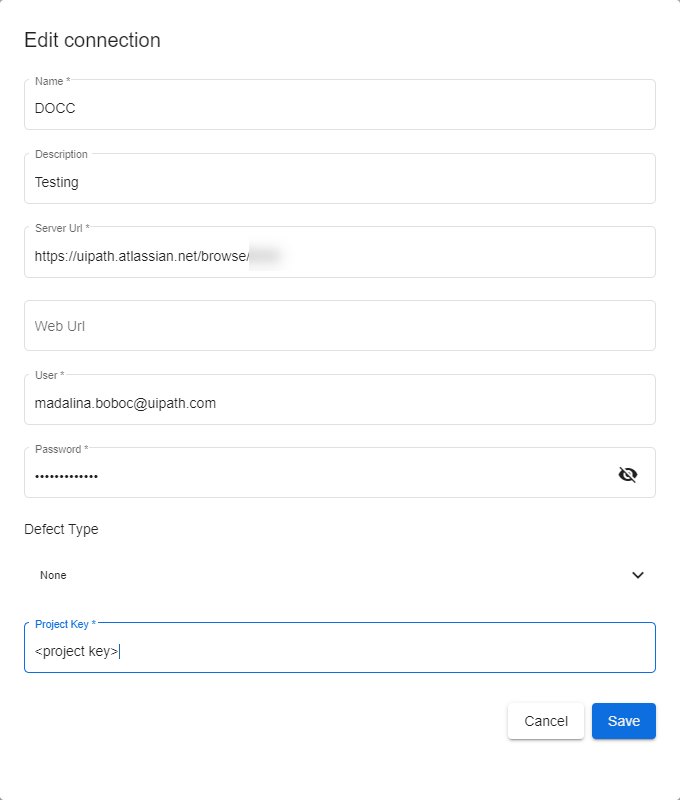This screenshot has width=680, height=800.
Task: Click the Server Url * floating label
Action: 62,228
